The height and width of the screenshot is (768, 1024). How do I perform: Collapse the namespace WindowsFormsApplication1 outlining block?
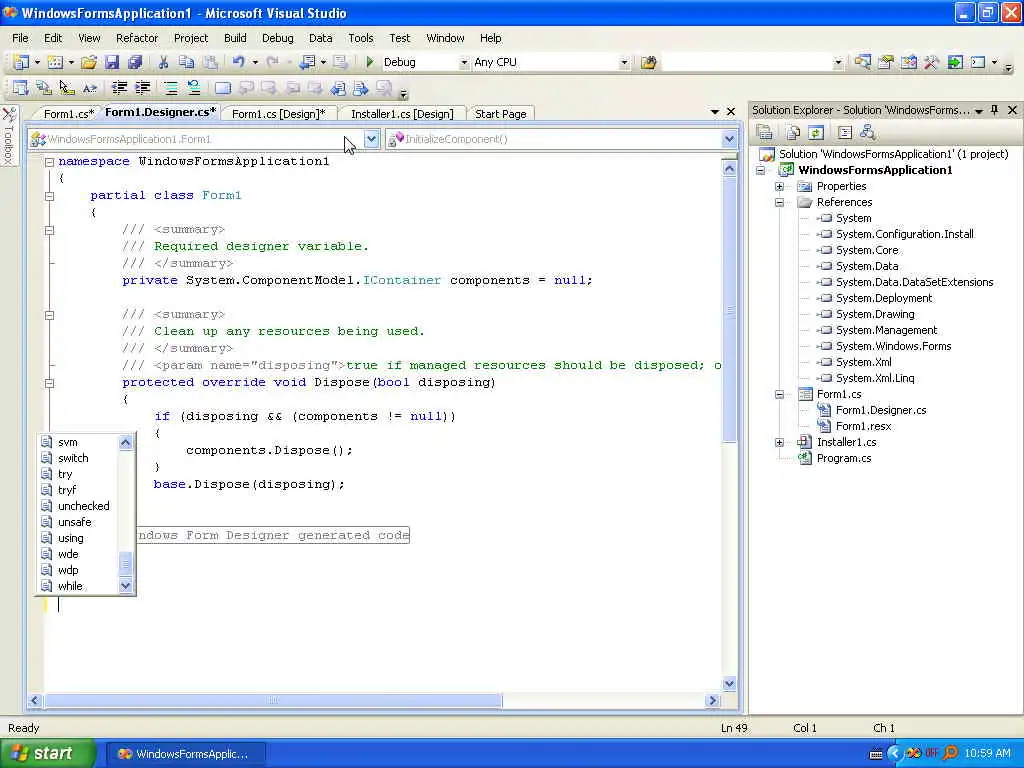tap(50, 162)
